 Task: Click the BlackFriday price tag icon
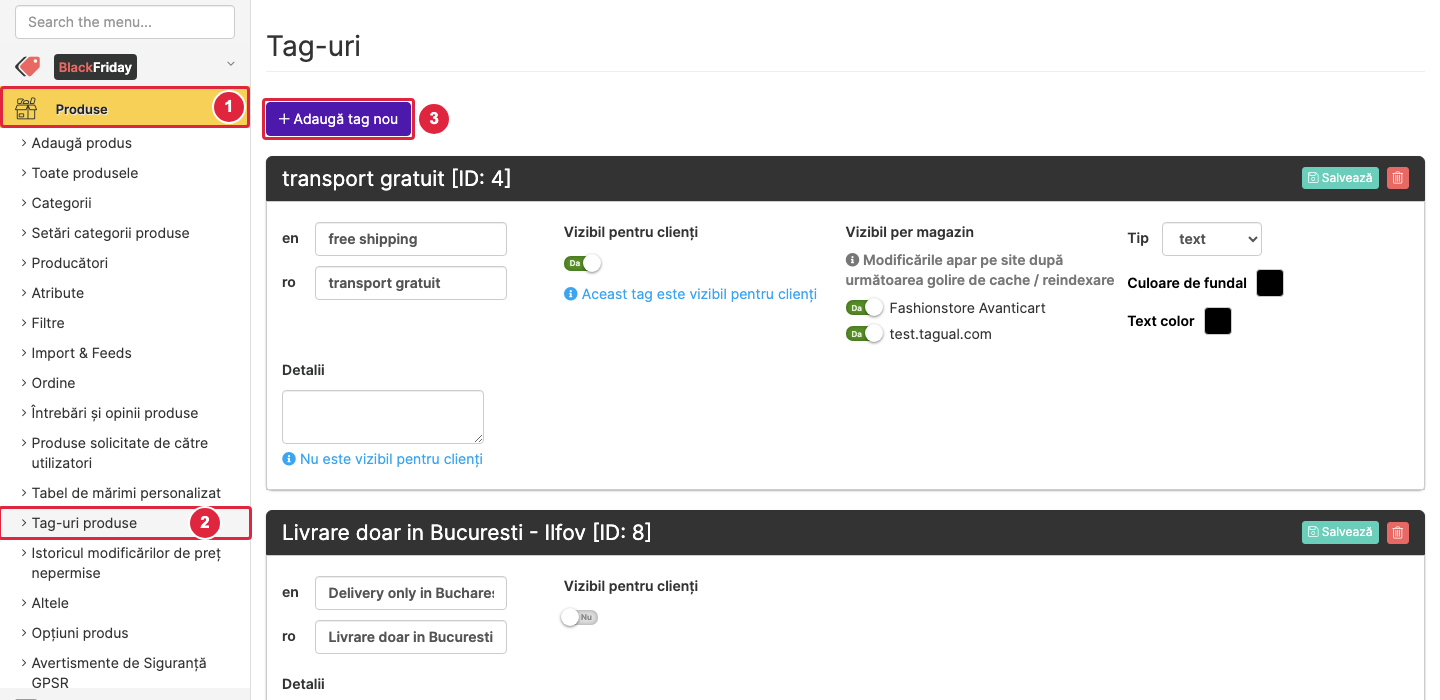pos(28,67)
